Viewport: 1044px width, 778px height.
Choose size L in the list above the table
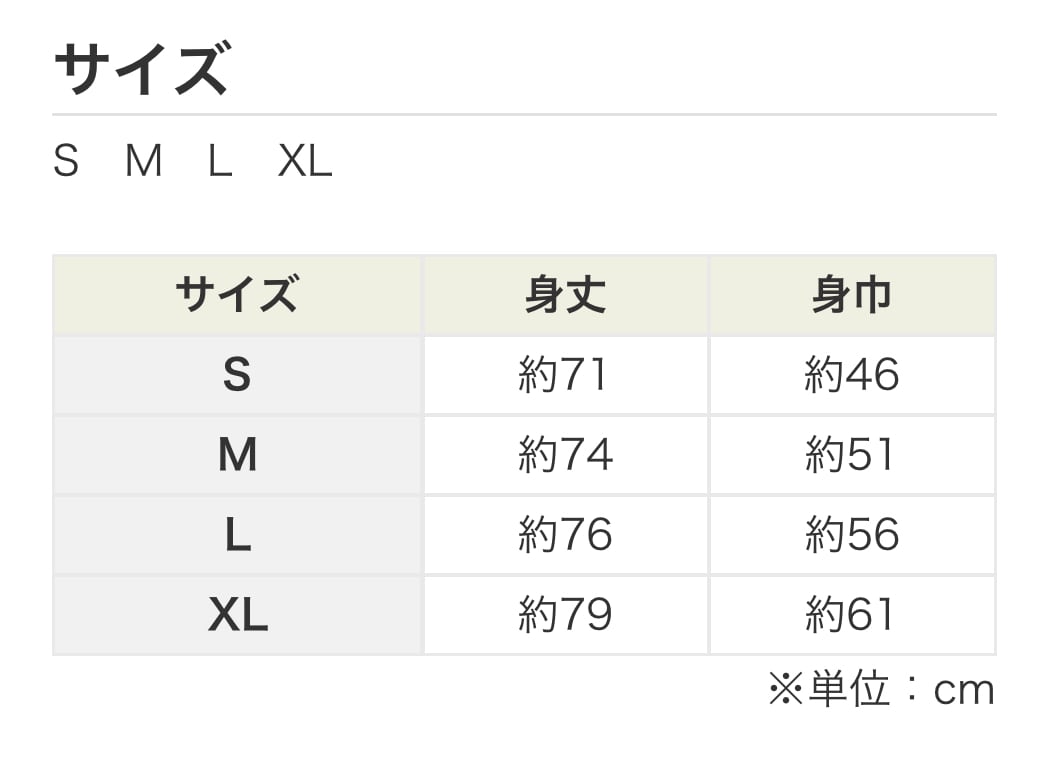click(x=220, y=162)
